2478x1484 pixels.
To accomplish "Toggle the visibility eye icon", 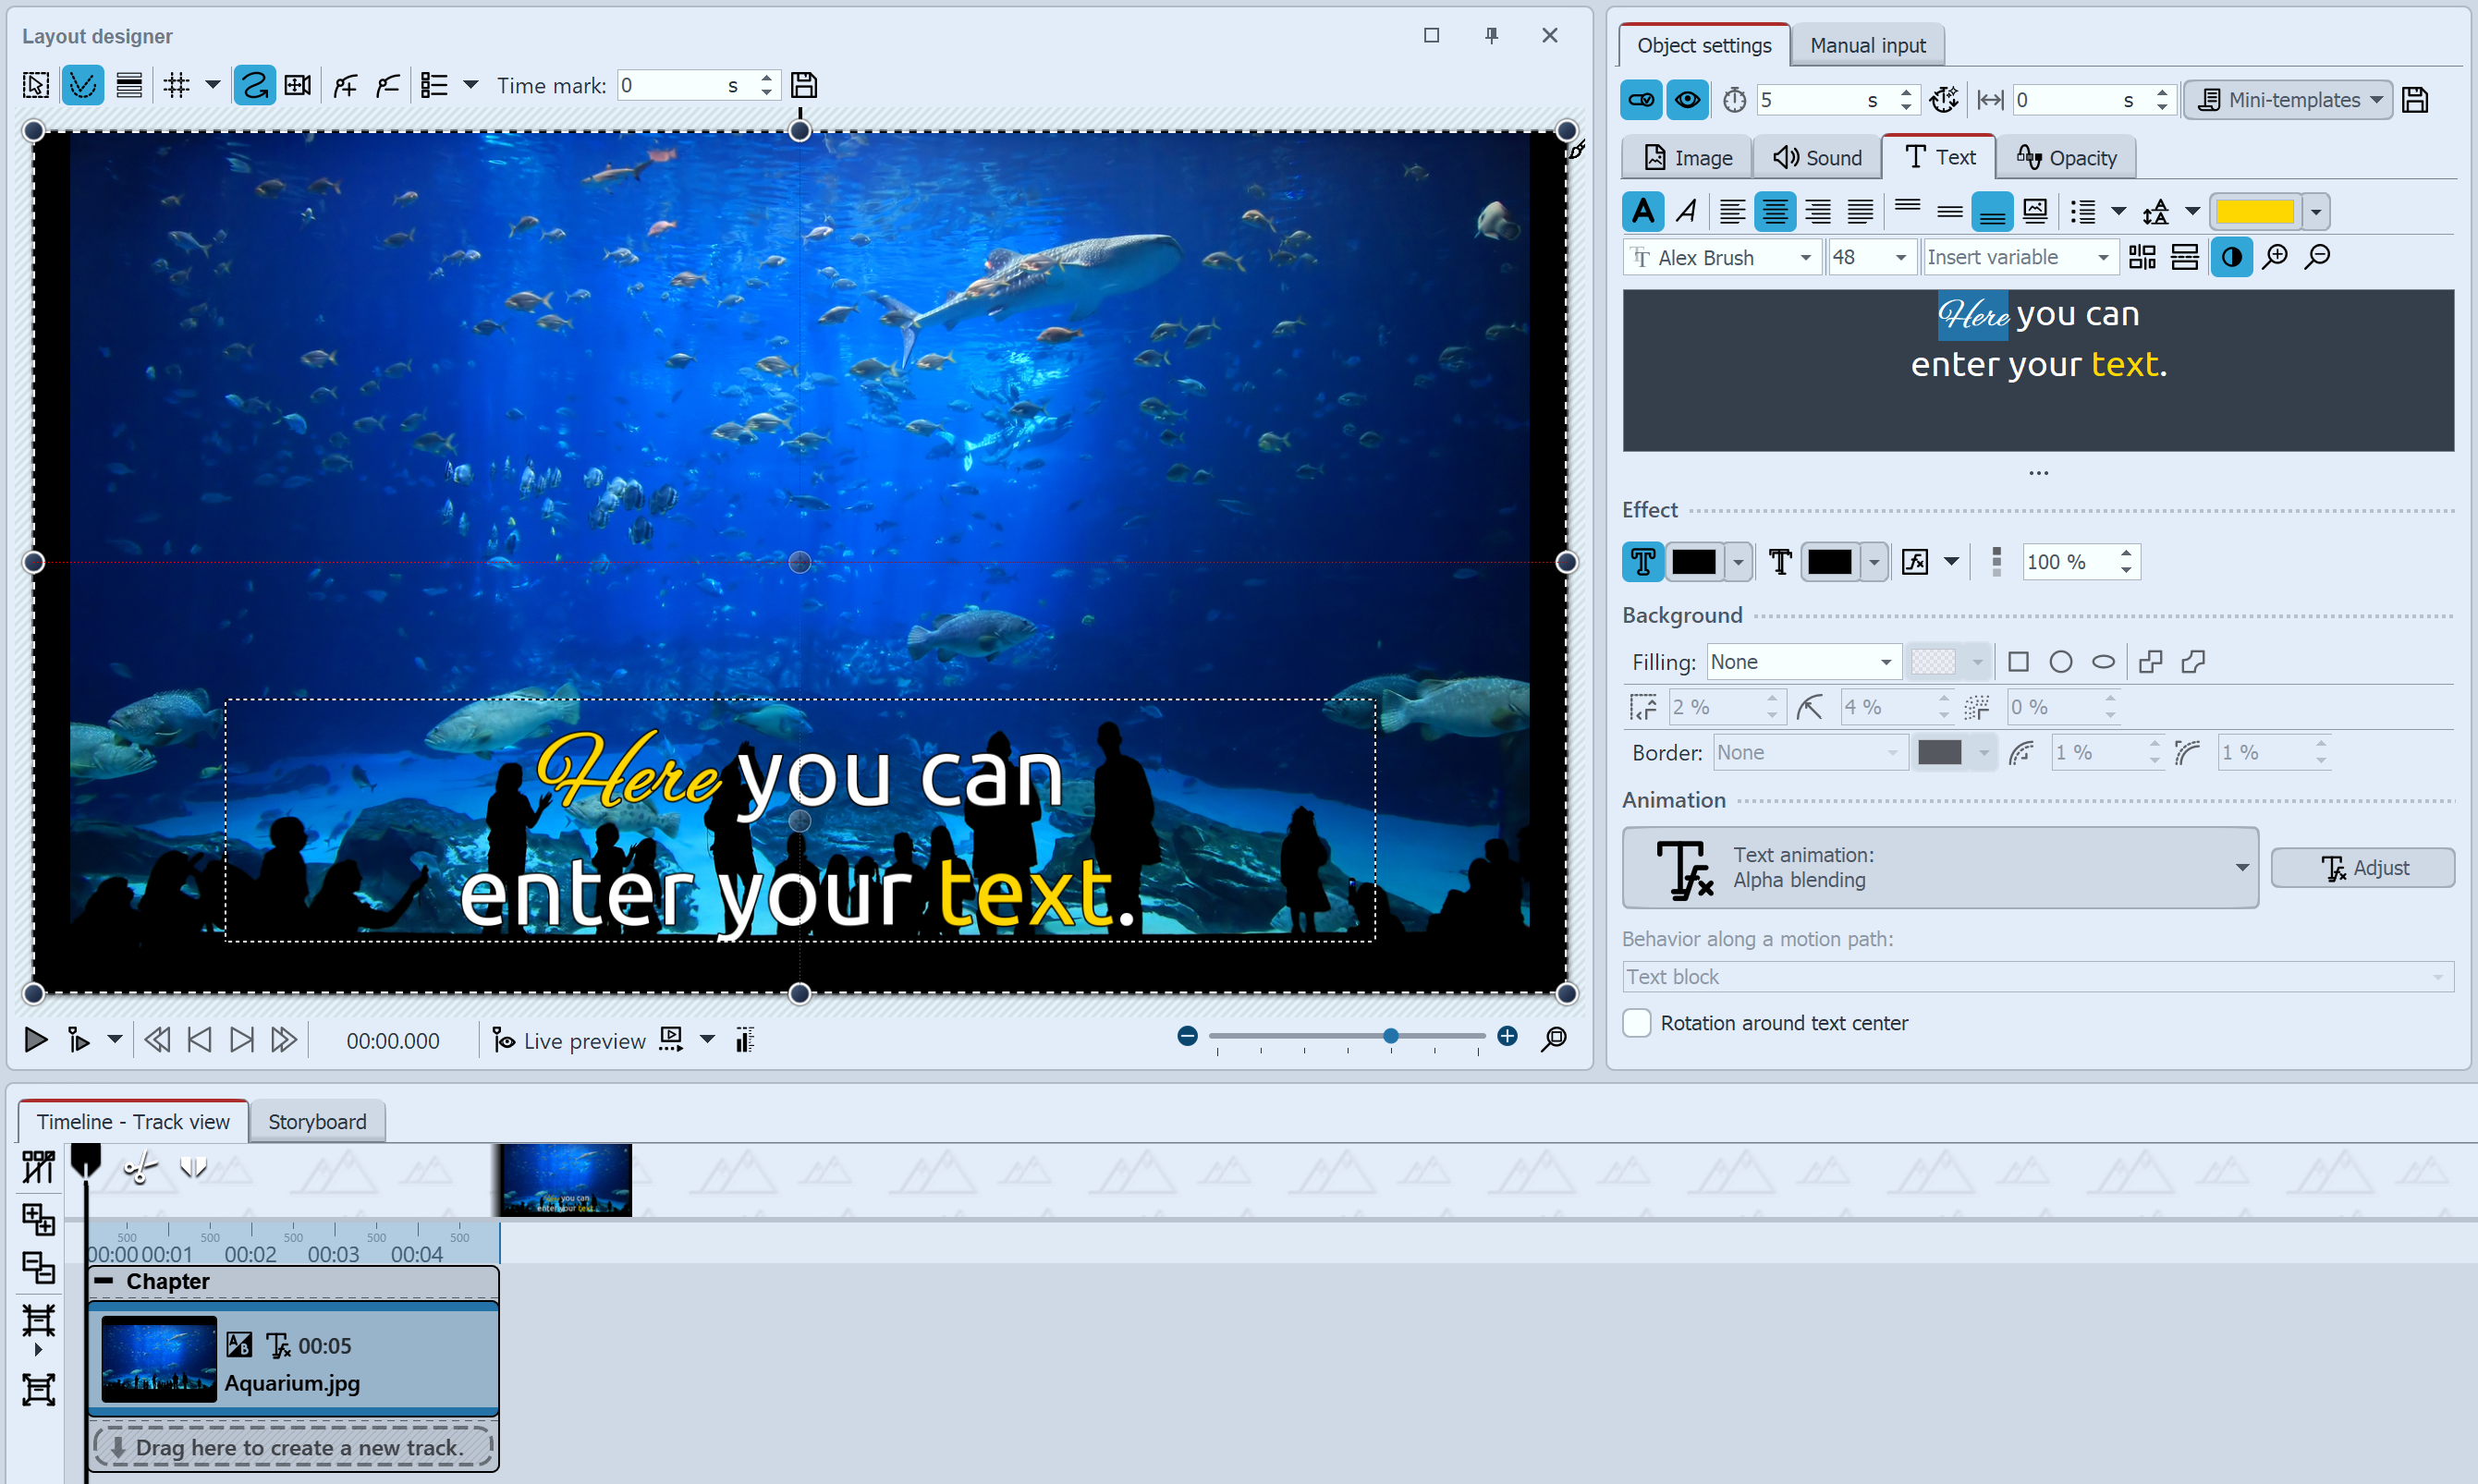I will click(x=1688, y=99).
